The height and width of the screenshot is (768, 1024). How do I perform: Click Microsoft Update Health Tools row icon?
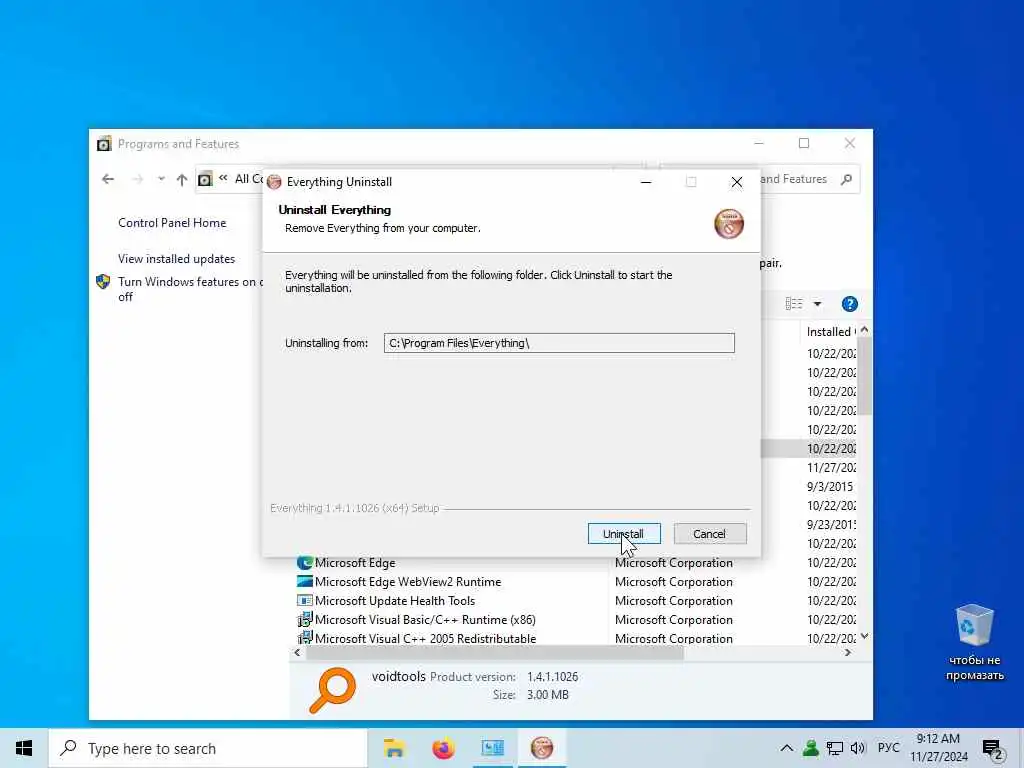[304, 600]
